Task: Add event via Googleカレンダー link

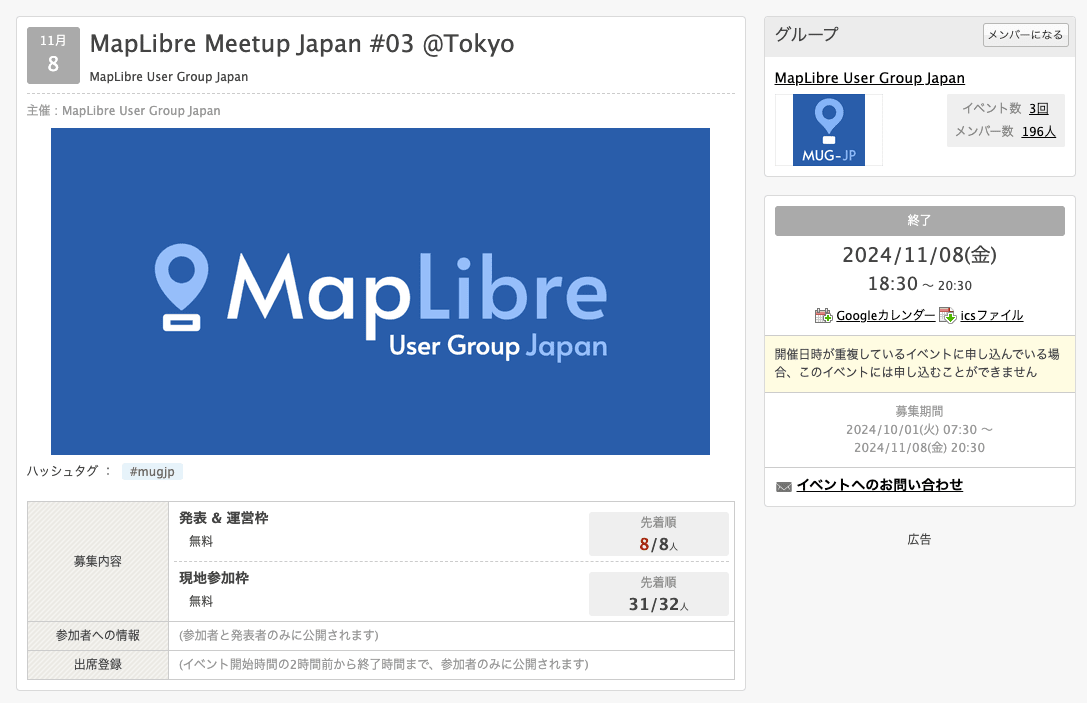Action: click(885, 315)
